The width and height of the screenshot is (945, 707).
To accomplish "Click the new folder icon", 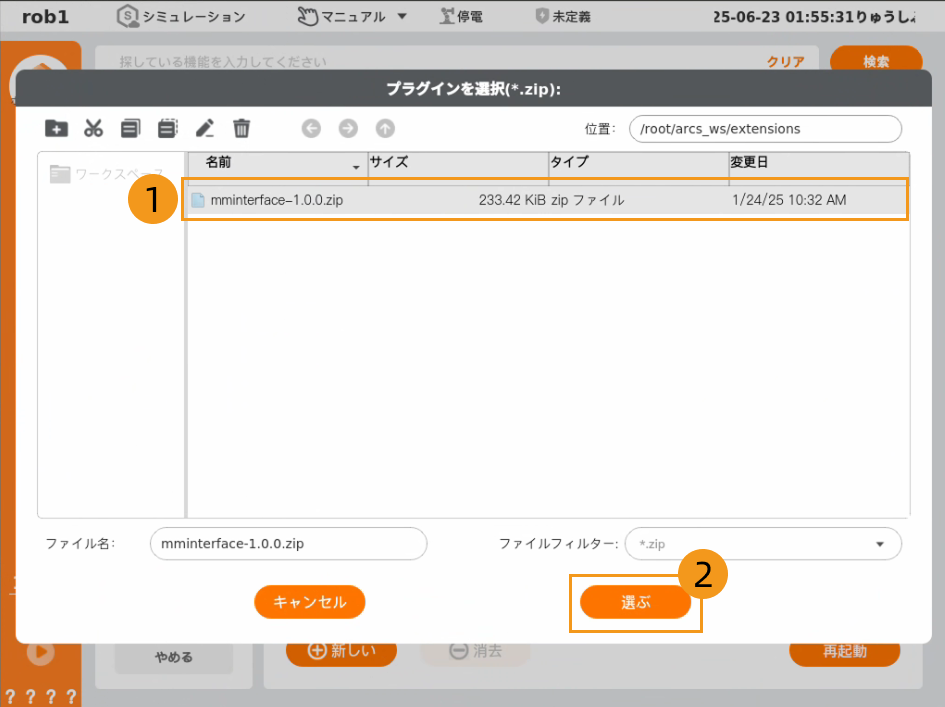I will point(57,128).
